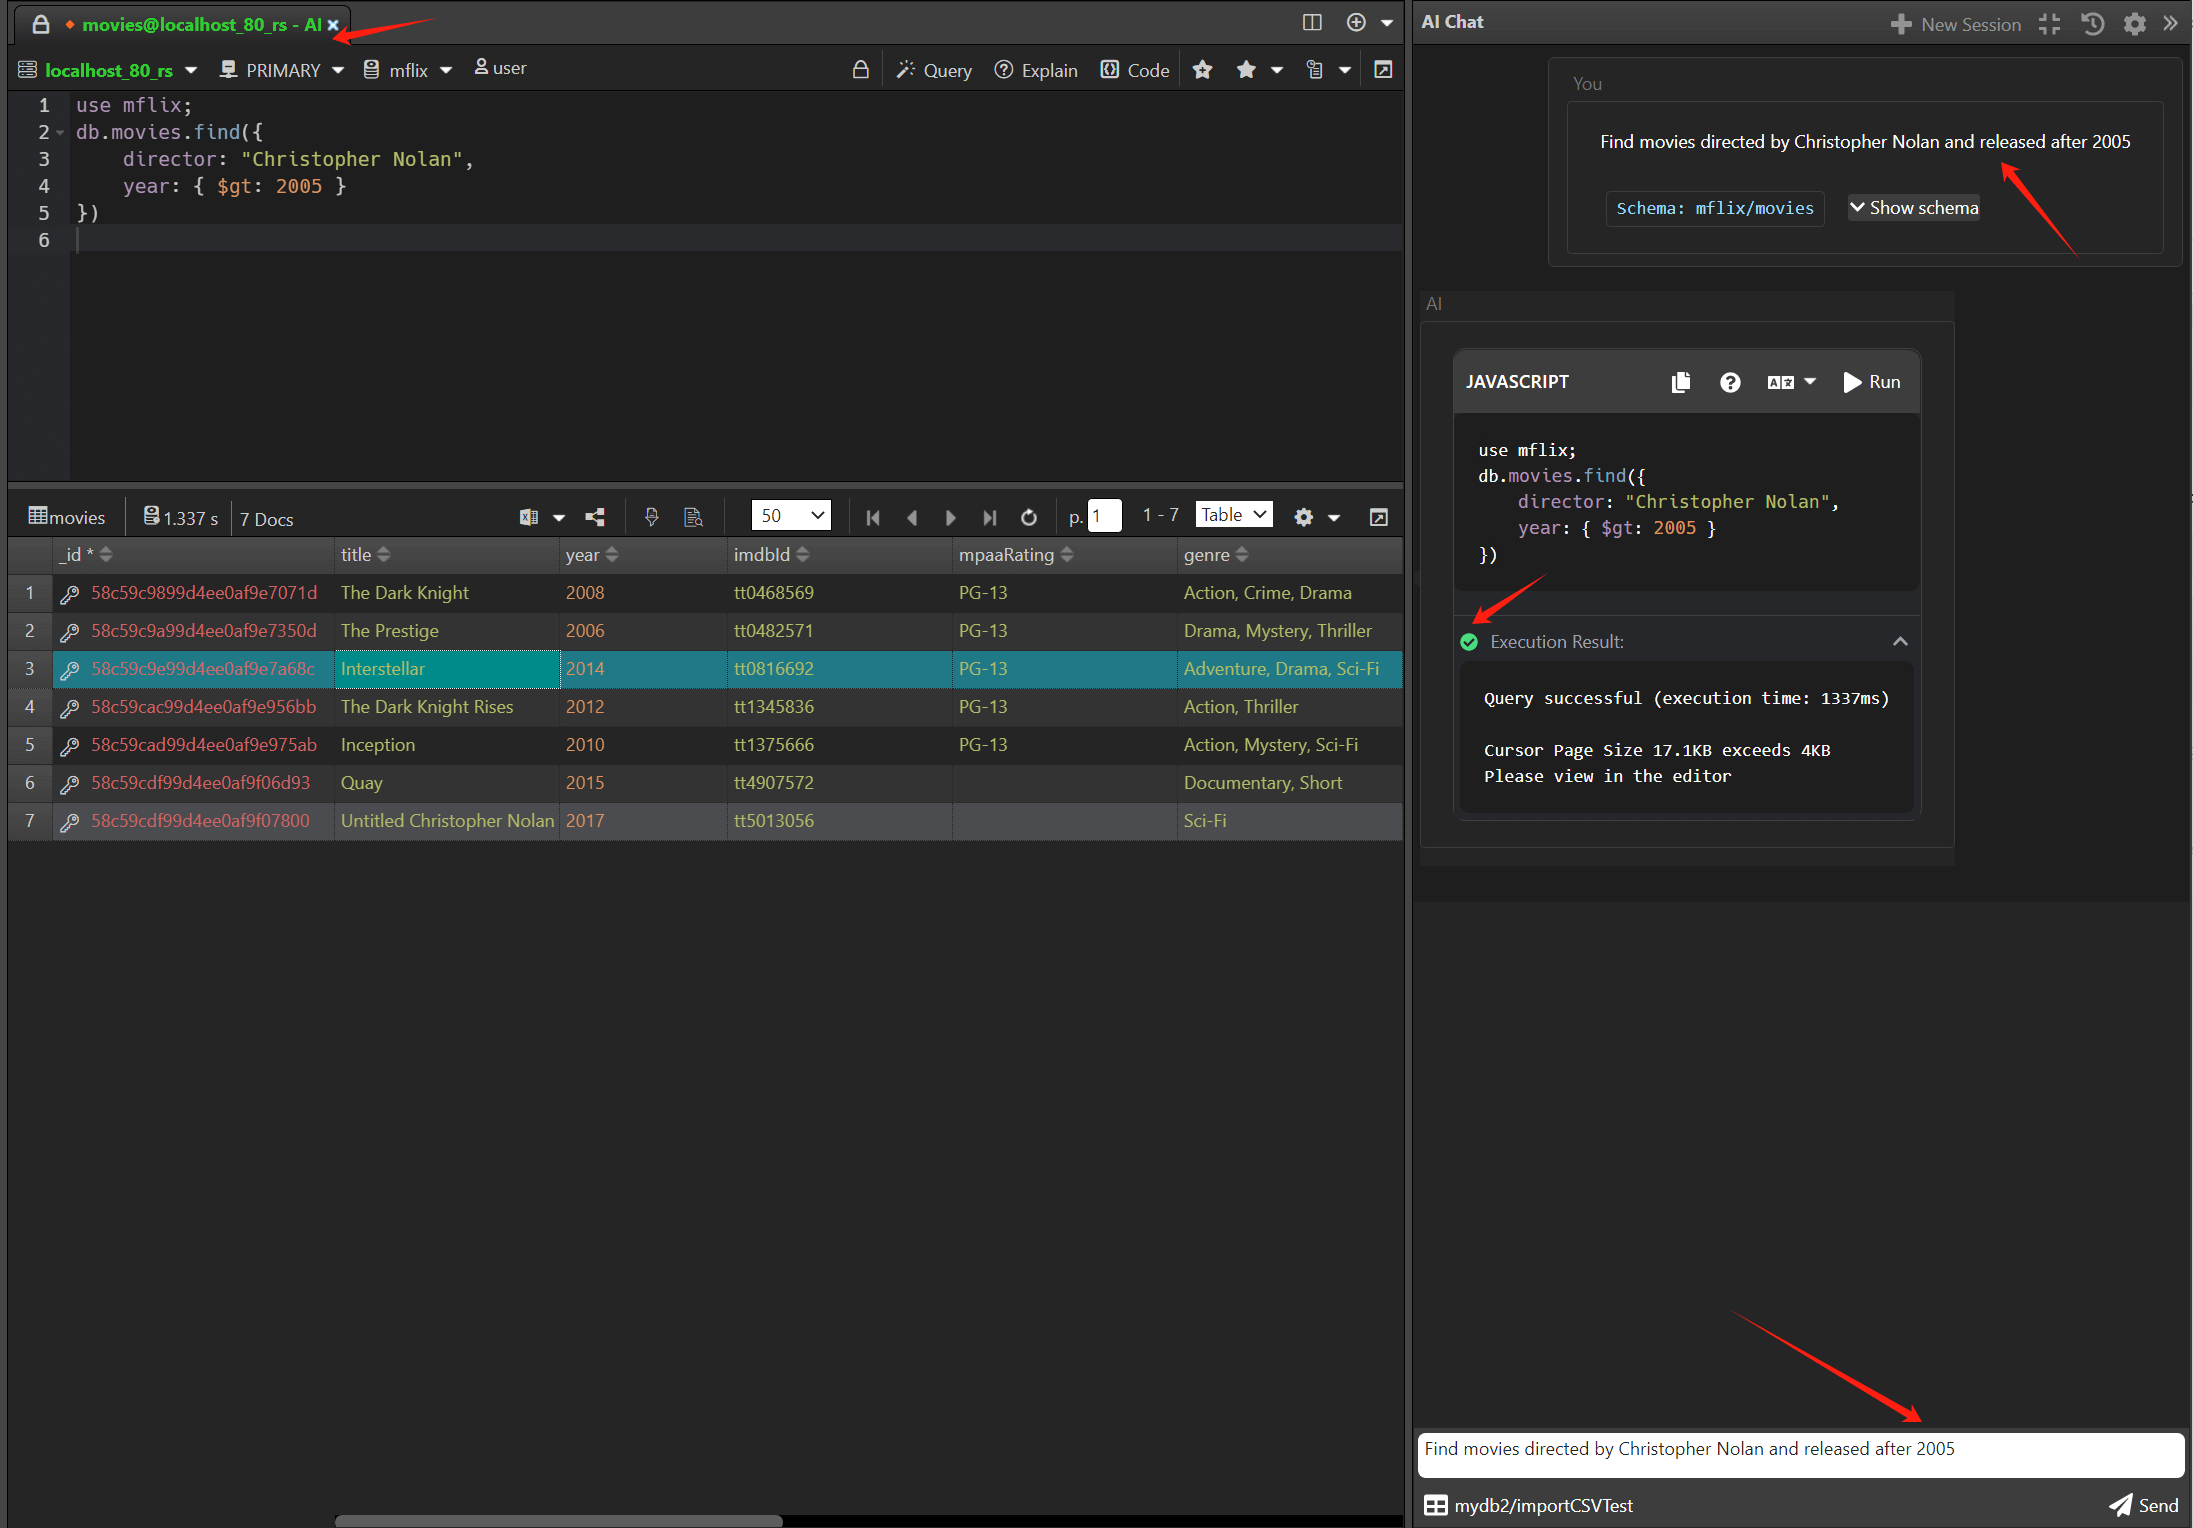
Task: Hide AI Chat panel with double-chevron icon
Action: pyautogui.click(x=2170, y=23)
